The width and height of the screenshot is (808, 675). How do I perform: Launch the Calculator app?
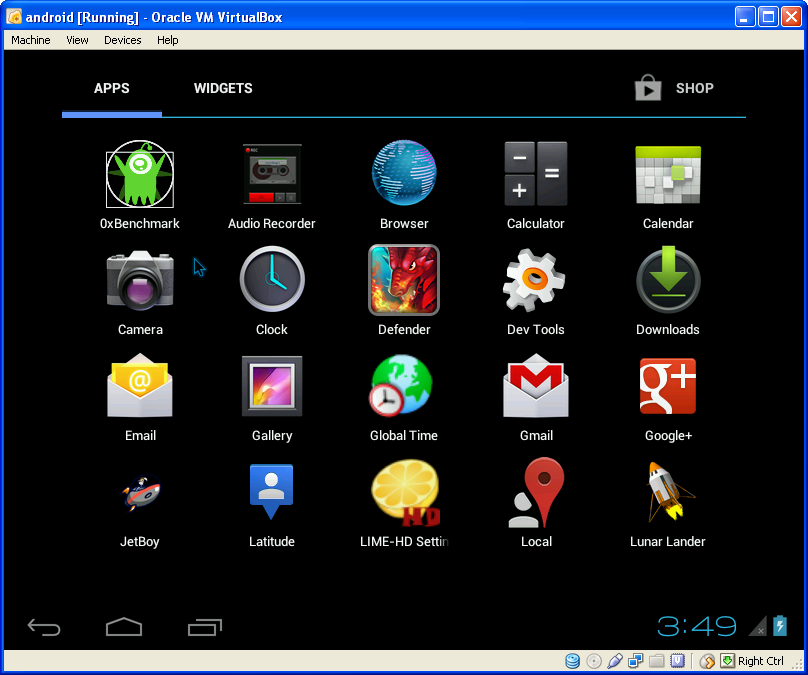pos(536,174)
